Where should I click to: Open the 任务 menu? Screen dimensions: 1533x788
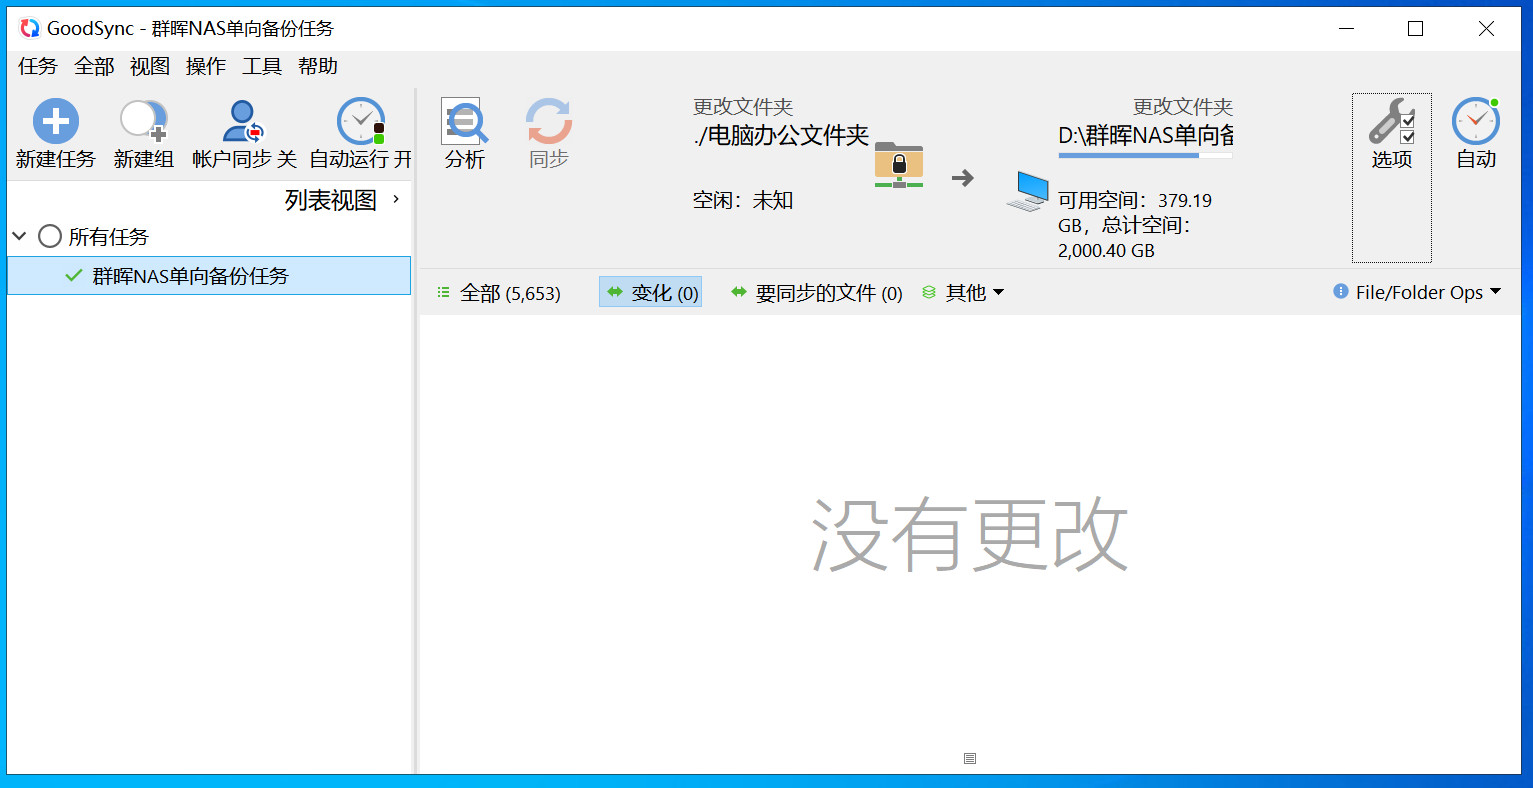pyautogui.click(x=38, y=66)
